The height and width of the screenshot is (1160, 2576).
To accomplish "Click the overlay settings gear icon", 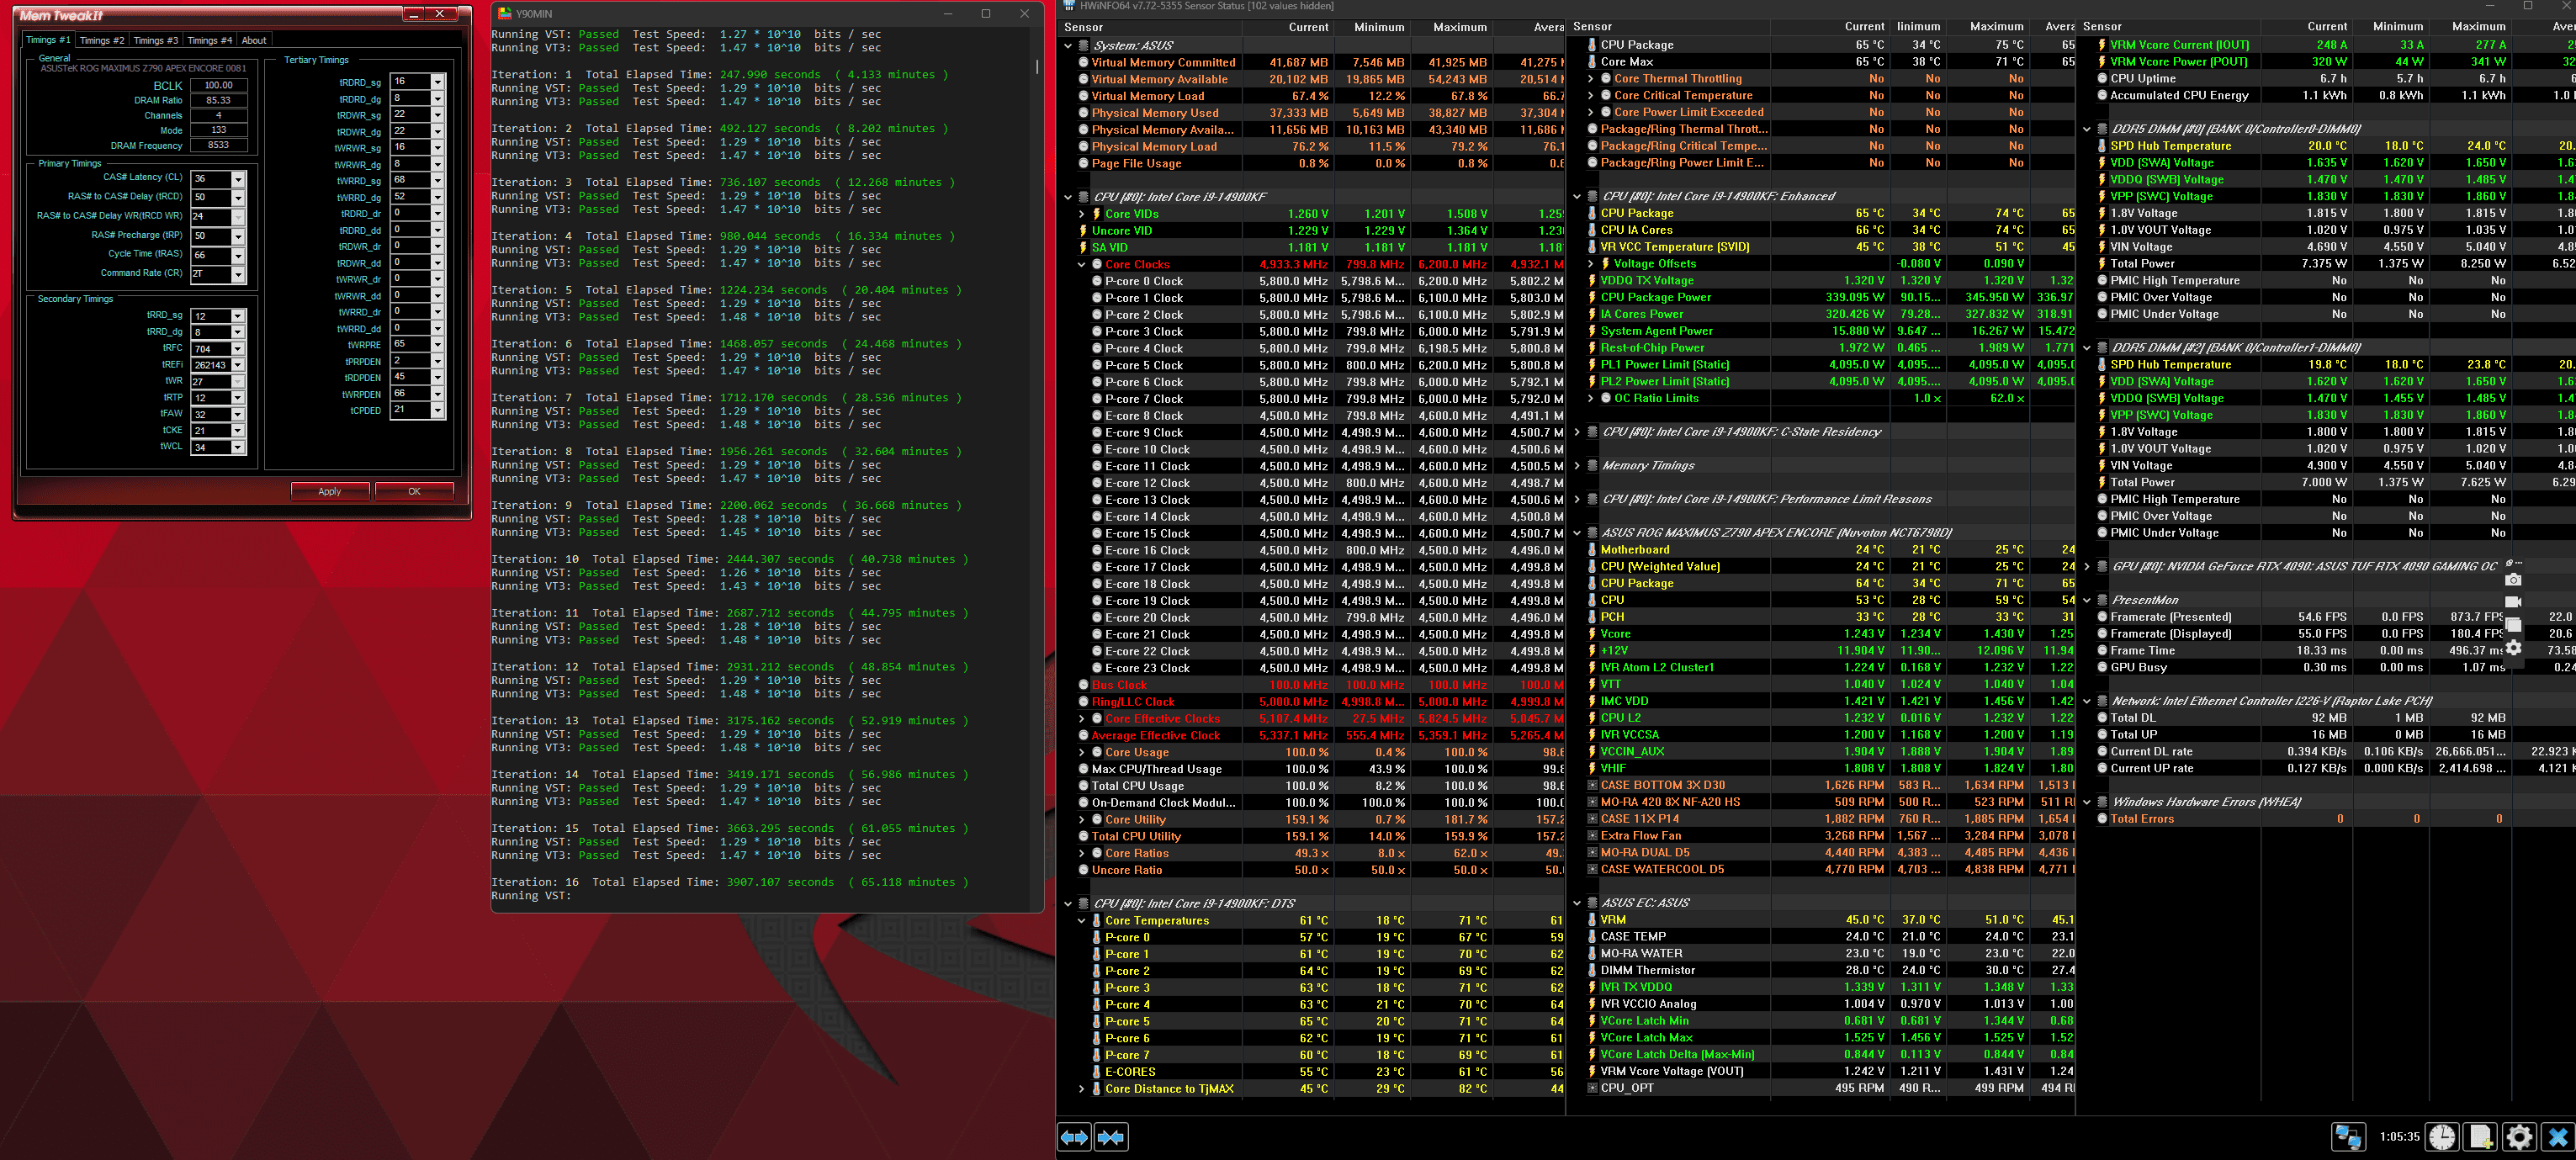I will pos(2513,648).
